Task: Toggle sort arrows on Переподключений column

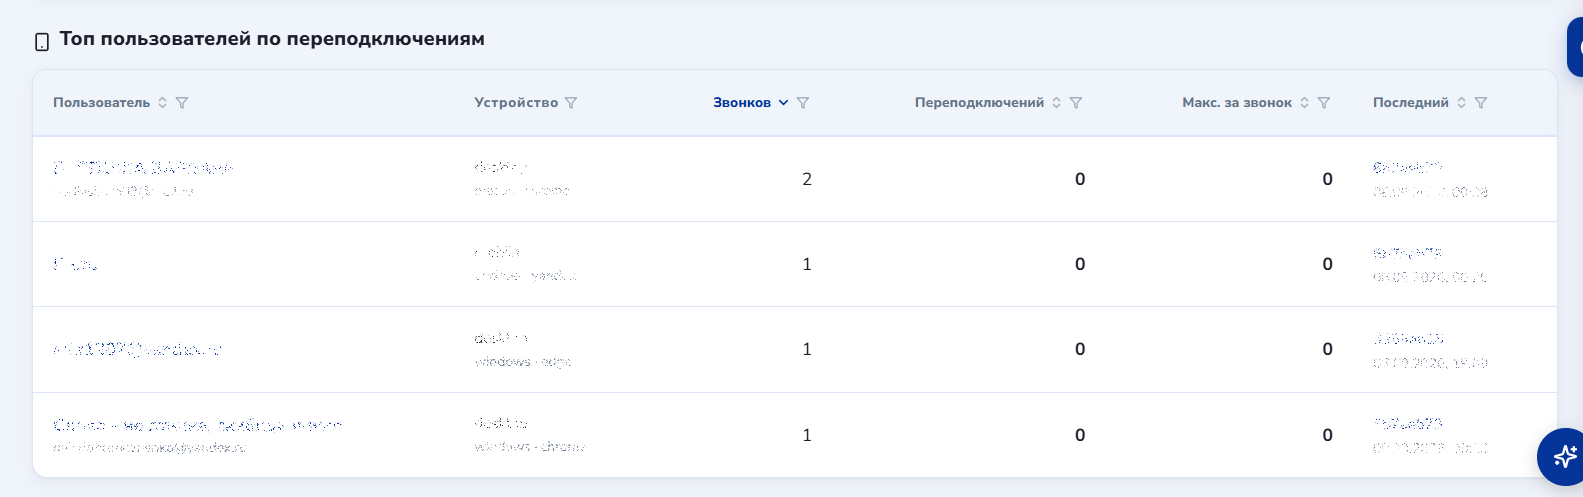Action: click(x=1056, y=103)
